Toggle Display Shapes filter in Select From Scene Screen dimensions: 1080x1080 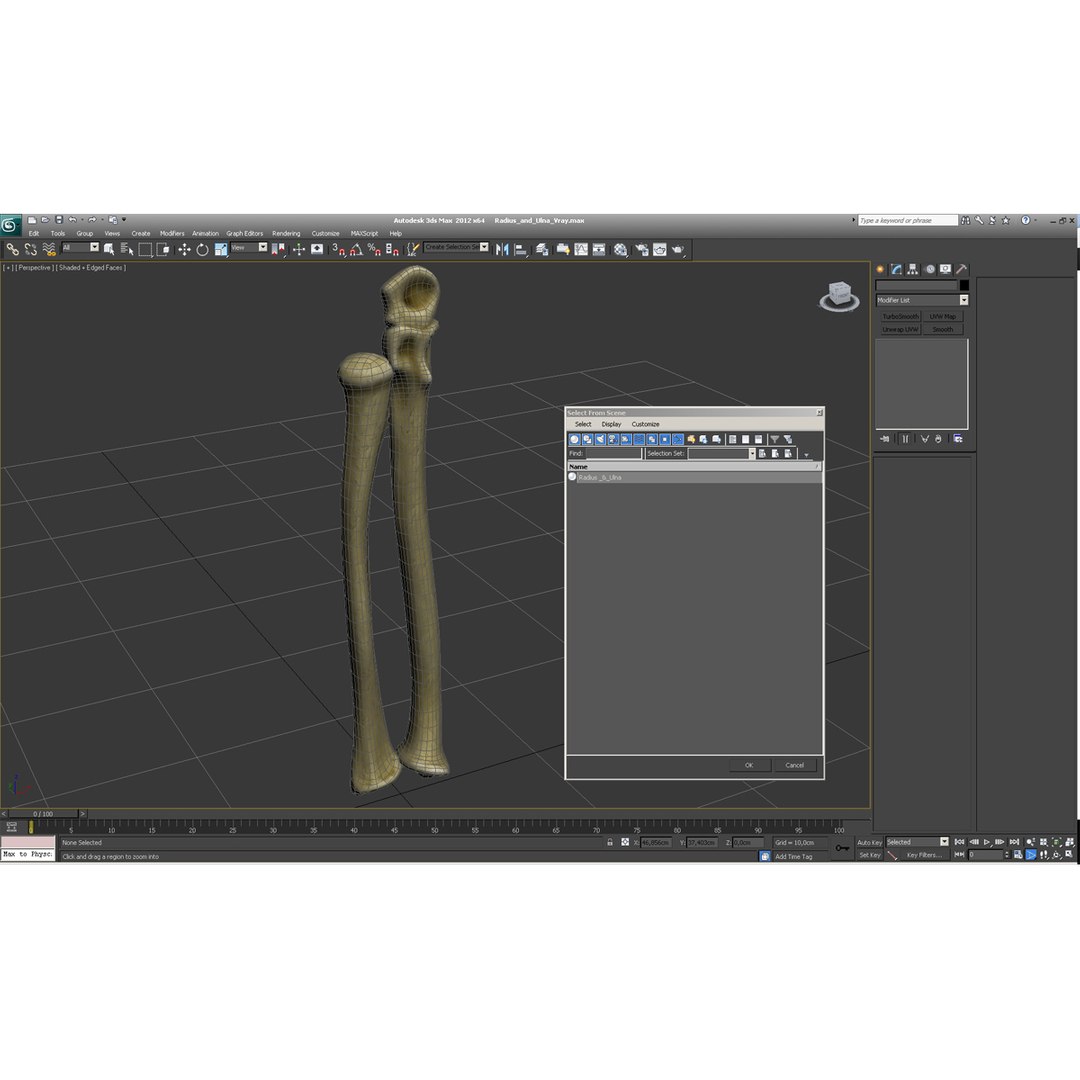tap(587, 439)
